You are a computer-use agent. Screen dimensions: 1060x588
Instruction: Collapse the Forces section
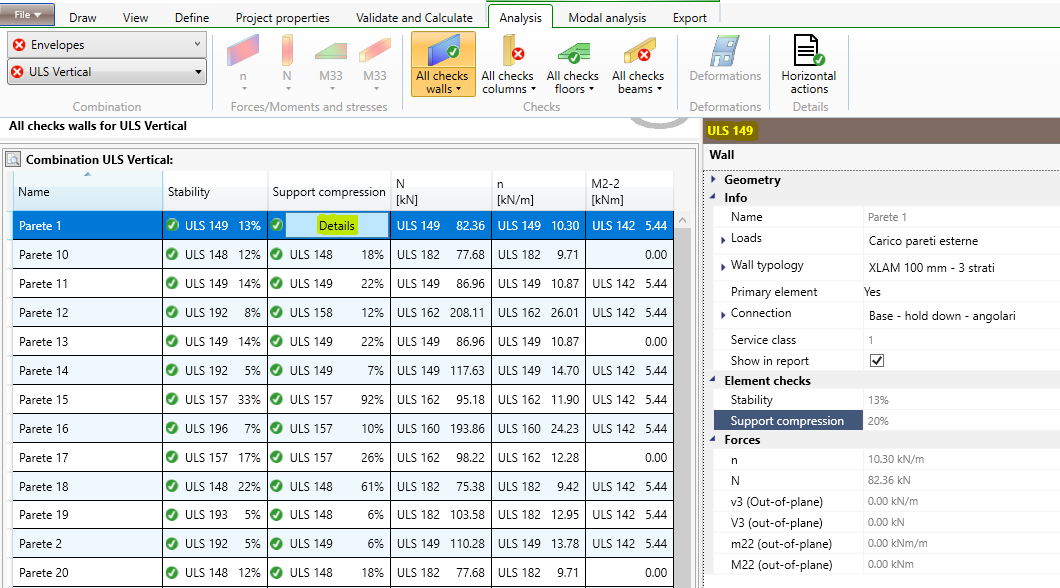click(713, 439)
